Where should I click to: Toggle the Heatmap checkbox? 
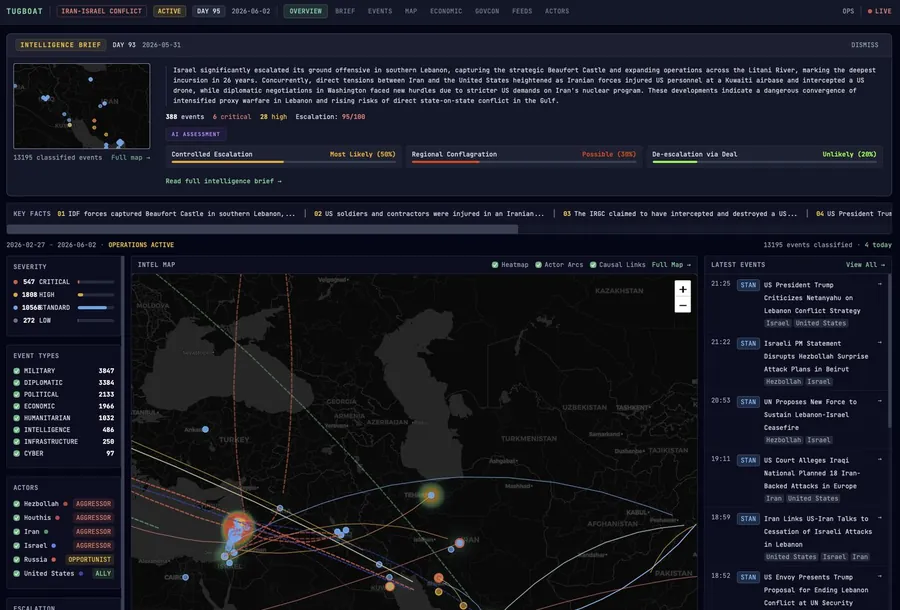[495, 265]
